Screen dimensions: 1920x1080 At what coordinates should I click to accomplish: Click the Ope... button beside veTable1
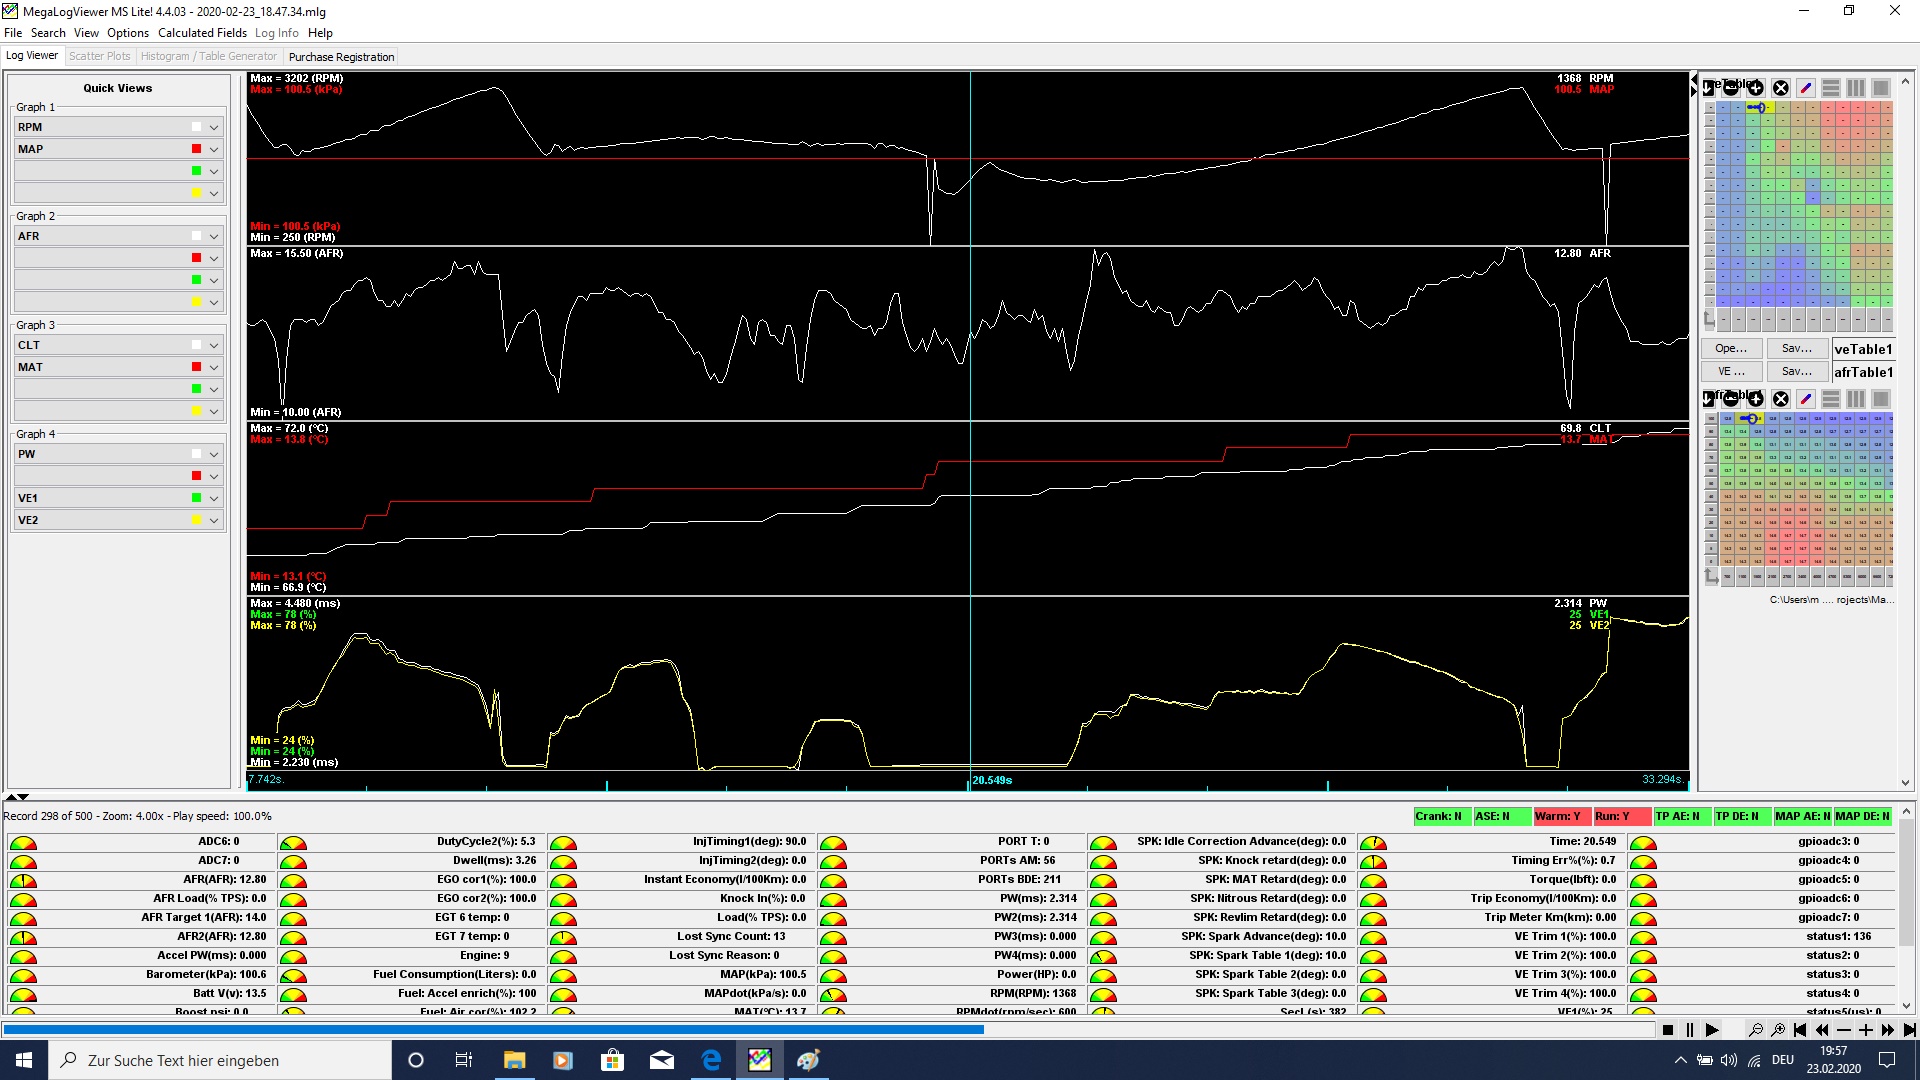(x=1731, y=348)
